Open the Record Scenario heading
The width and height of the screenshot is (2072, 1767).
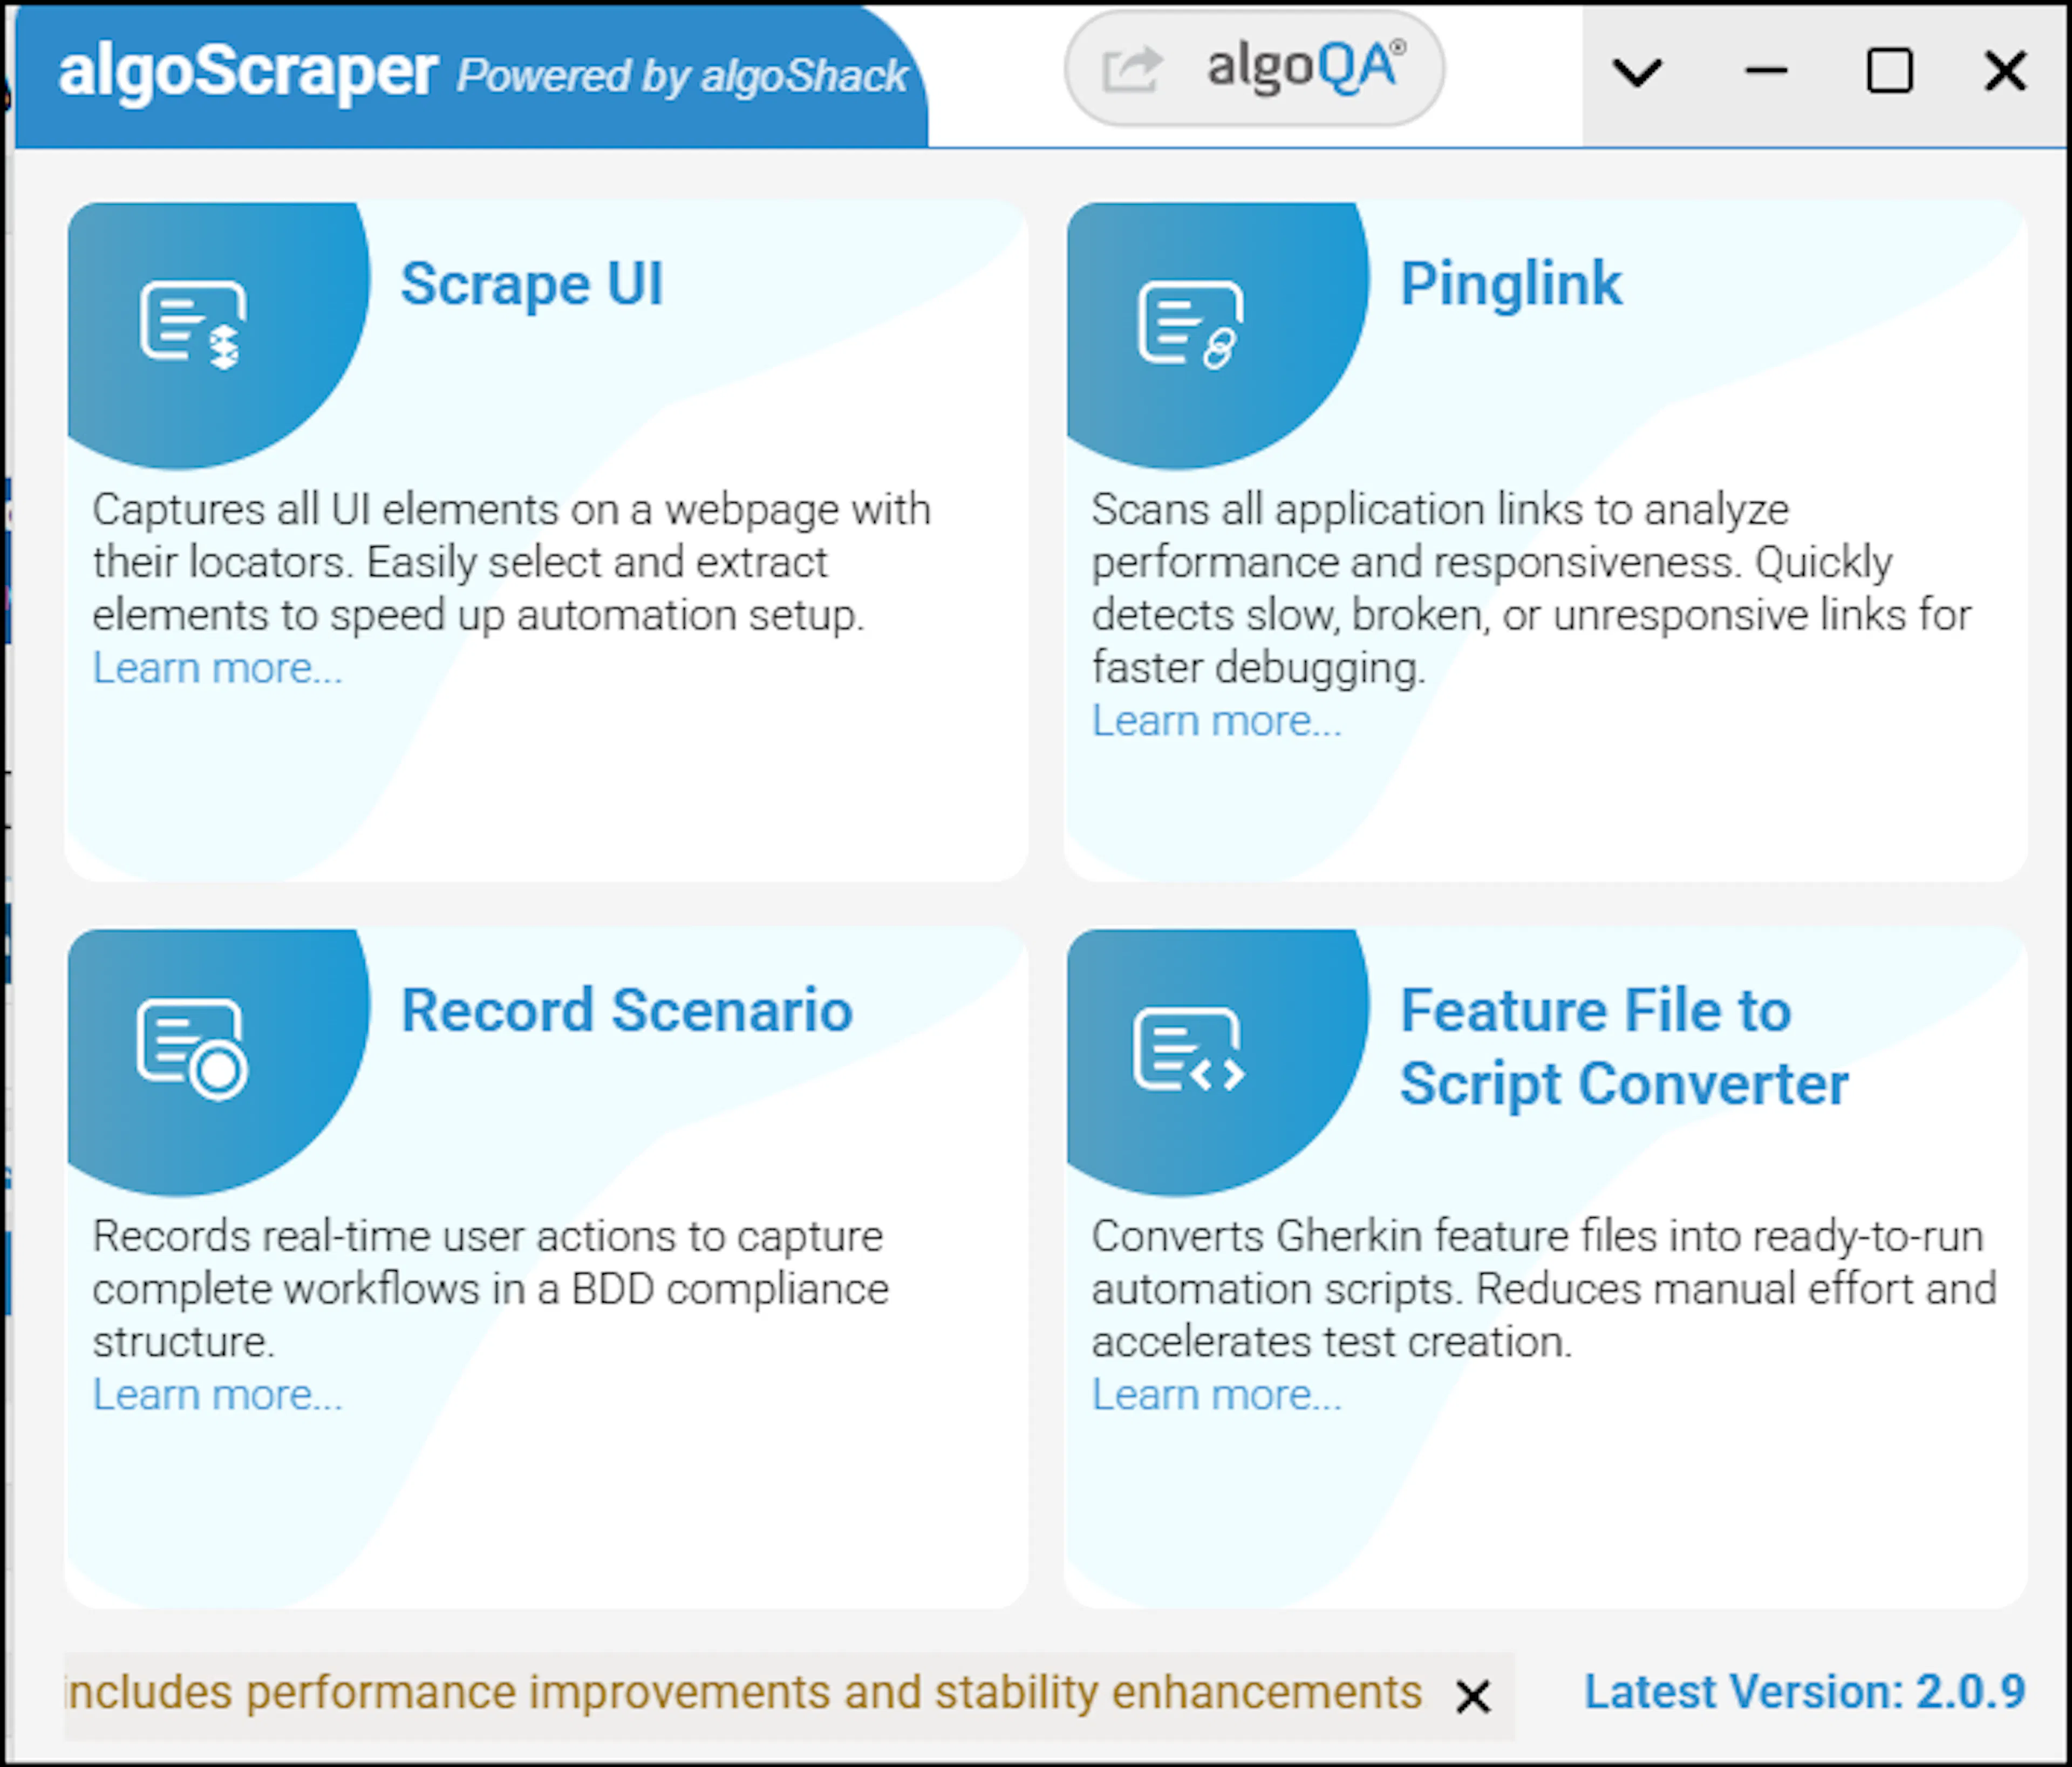(626, 1010)
